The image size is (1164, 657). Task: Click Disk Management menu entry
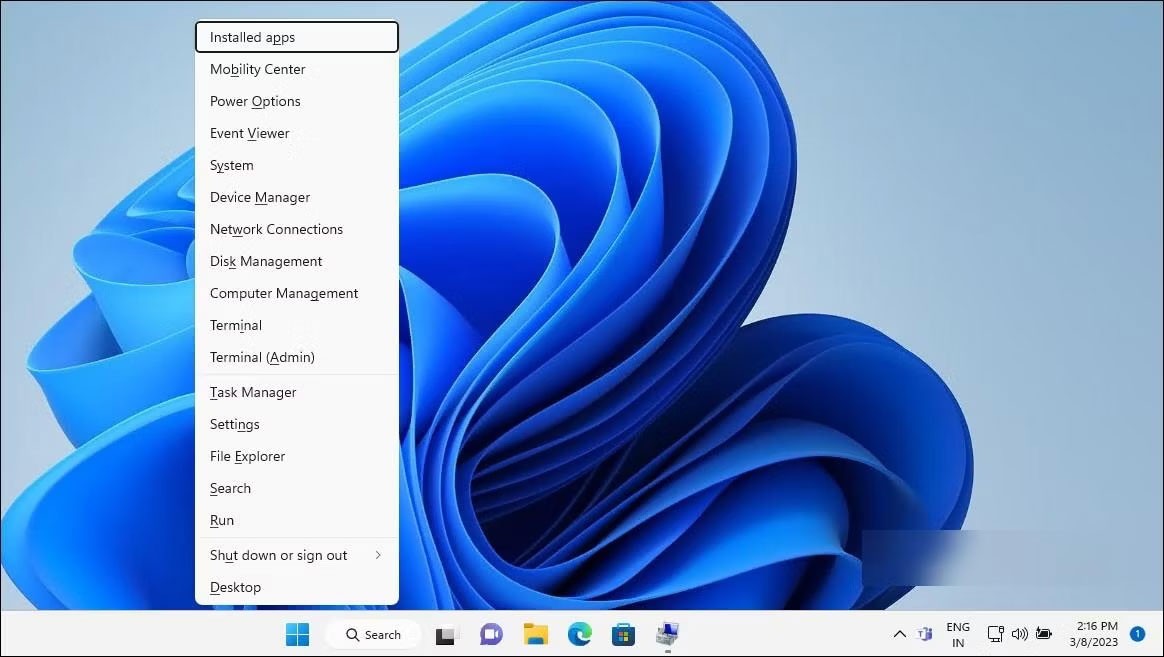pyautogui.click(x=266, y=261)
